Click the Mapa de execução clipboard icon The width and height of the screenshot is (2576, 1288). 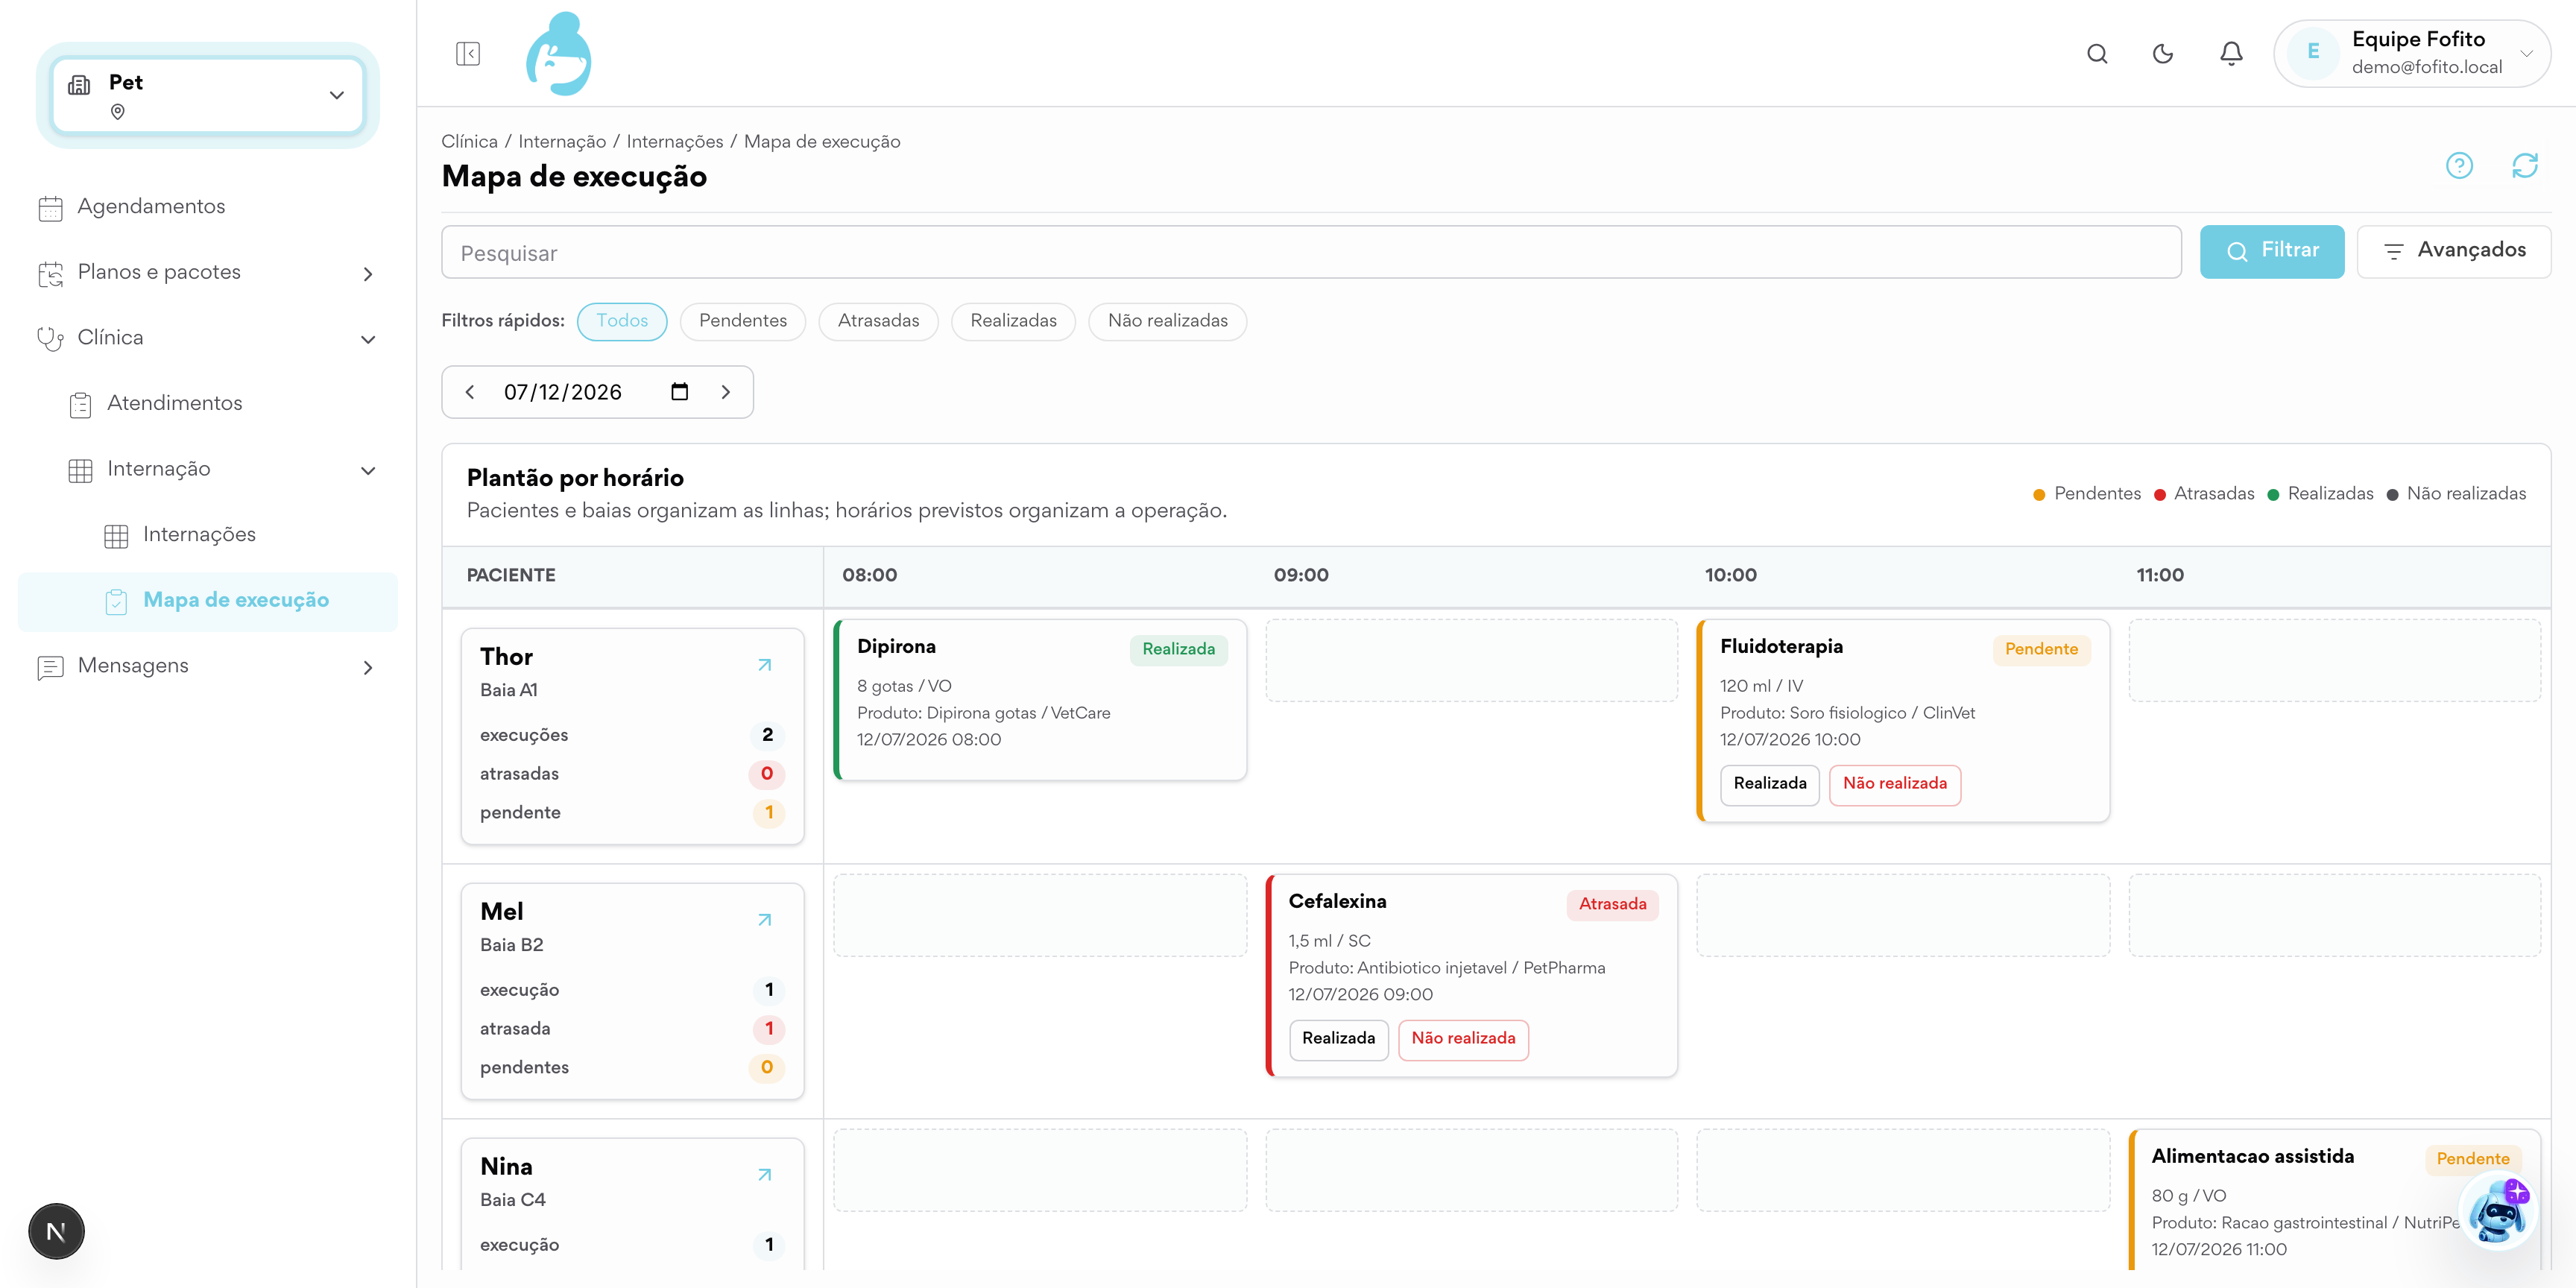click(x=116, y=601)
